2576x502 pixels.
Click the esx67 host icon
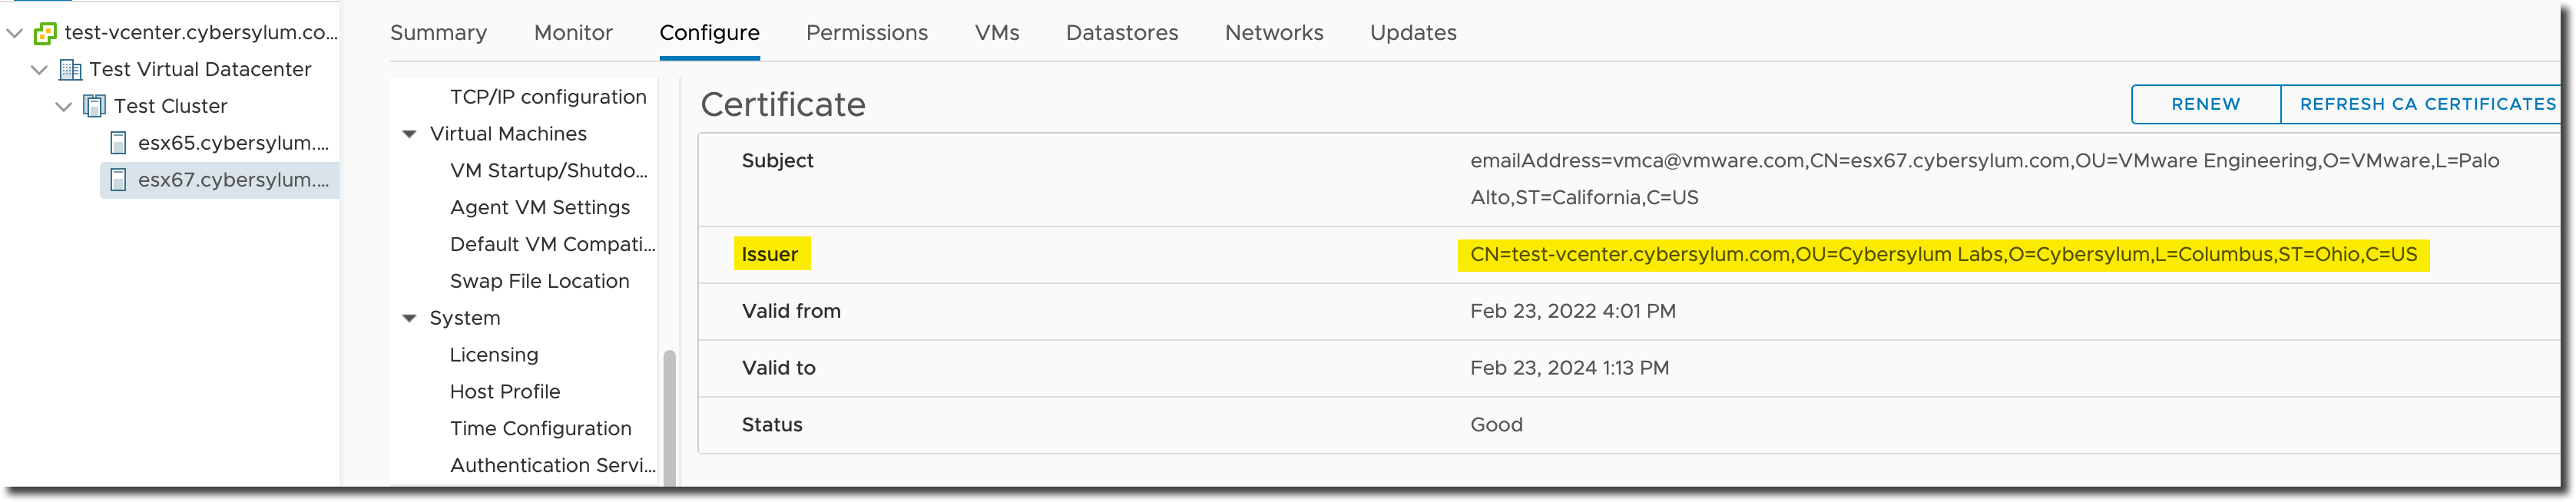(x=118, y=180)
